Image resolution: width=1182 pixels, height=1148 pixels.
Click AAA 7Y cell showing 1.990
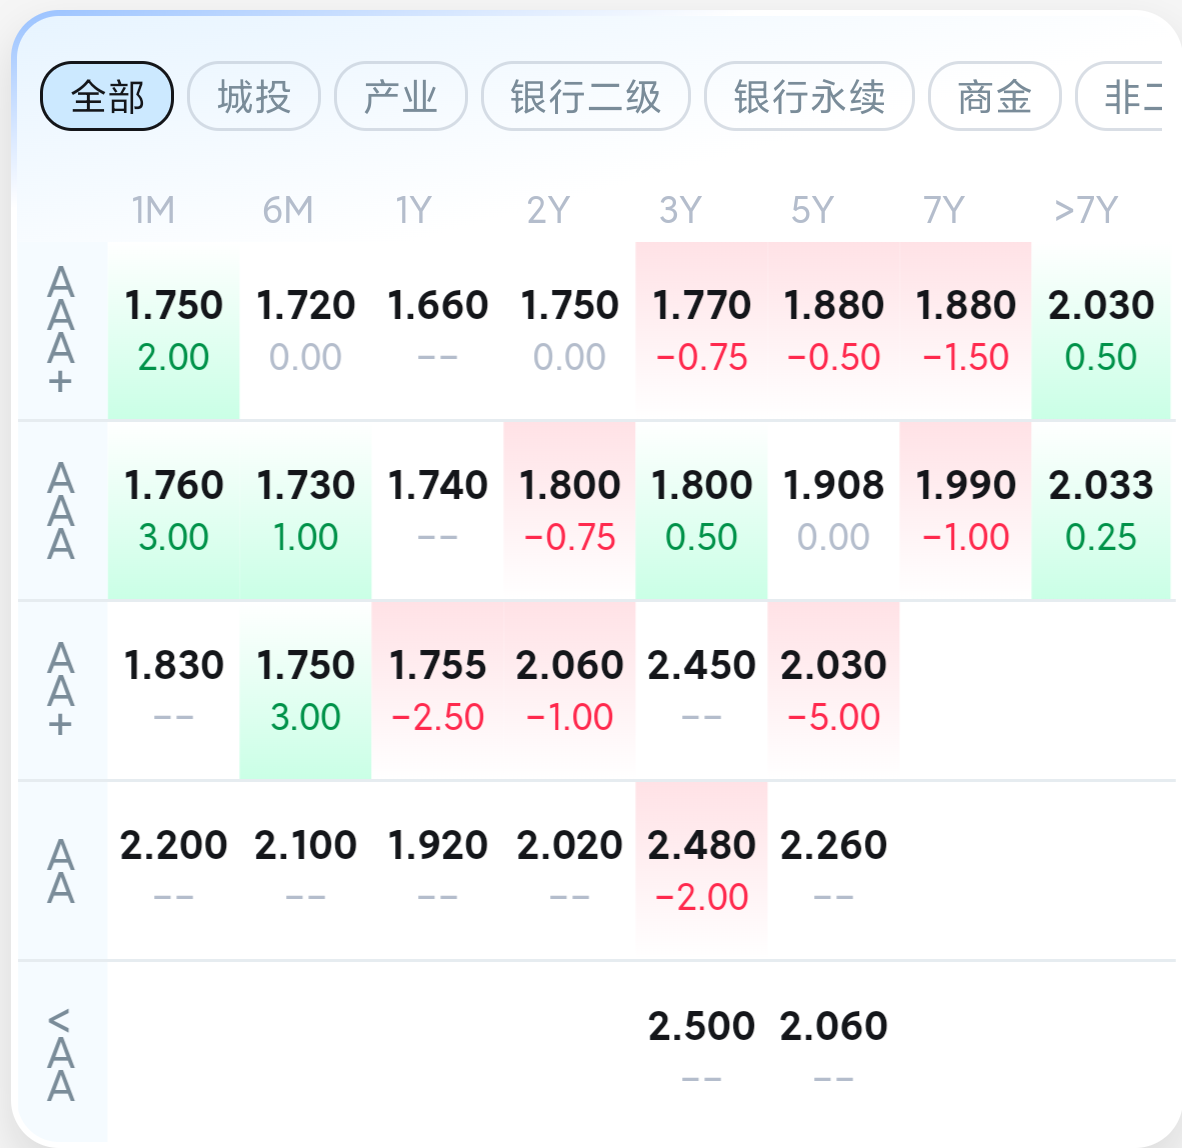click(x=965, y=510)
